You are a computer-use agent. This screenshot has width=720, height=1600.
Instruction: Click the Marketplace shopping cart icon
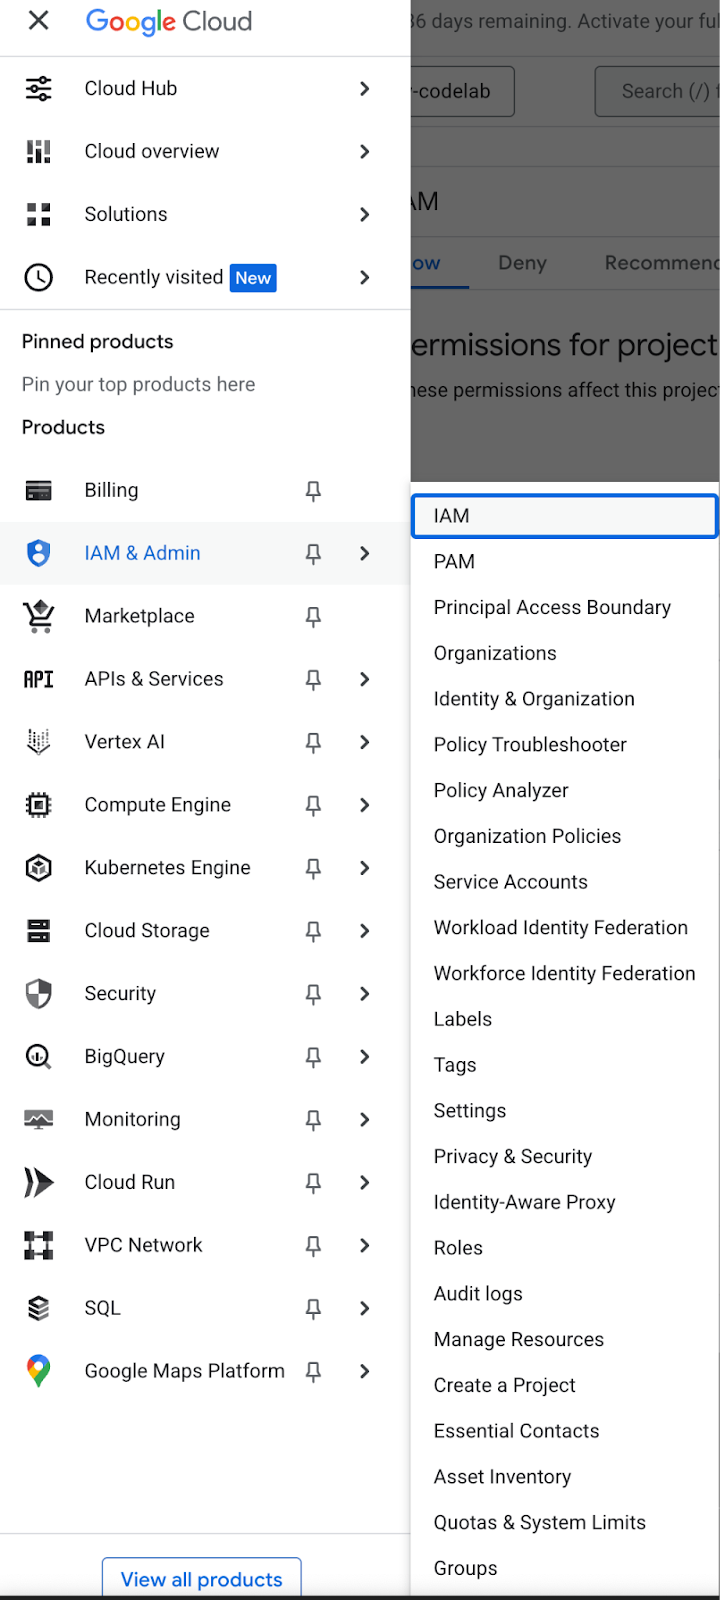[x=38, y=617]
